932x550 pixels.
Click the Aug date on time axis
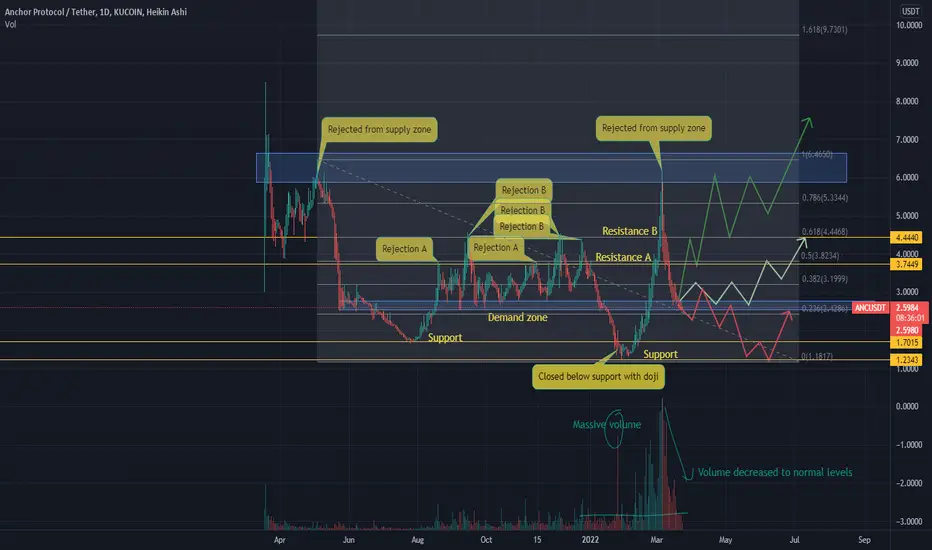417,540
